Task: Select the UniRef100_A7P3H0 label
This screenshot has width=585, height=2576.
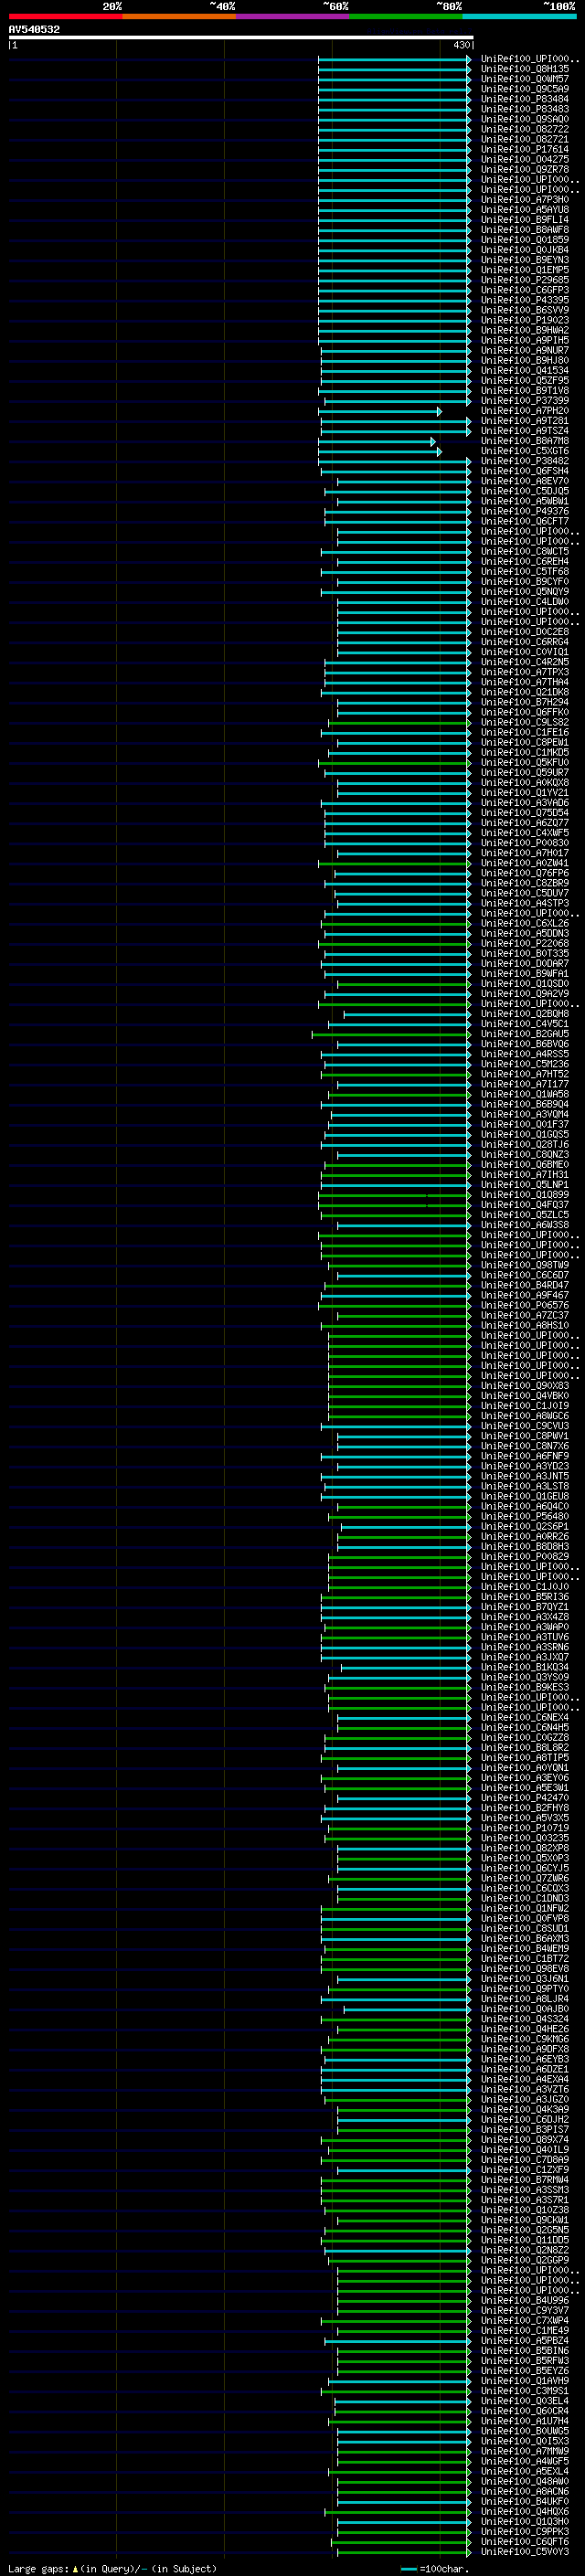Action: [524, 199]
